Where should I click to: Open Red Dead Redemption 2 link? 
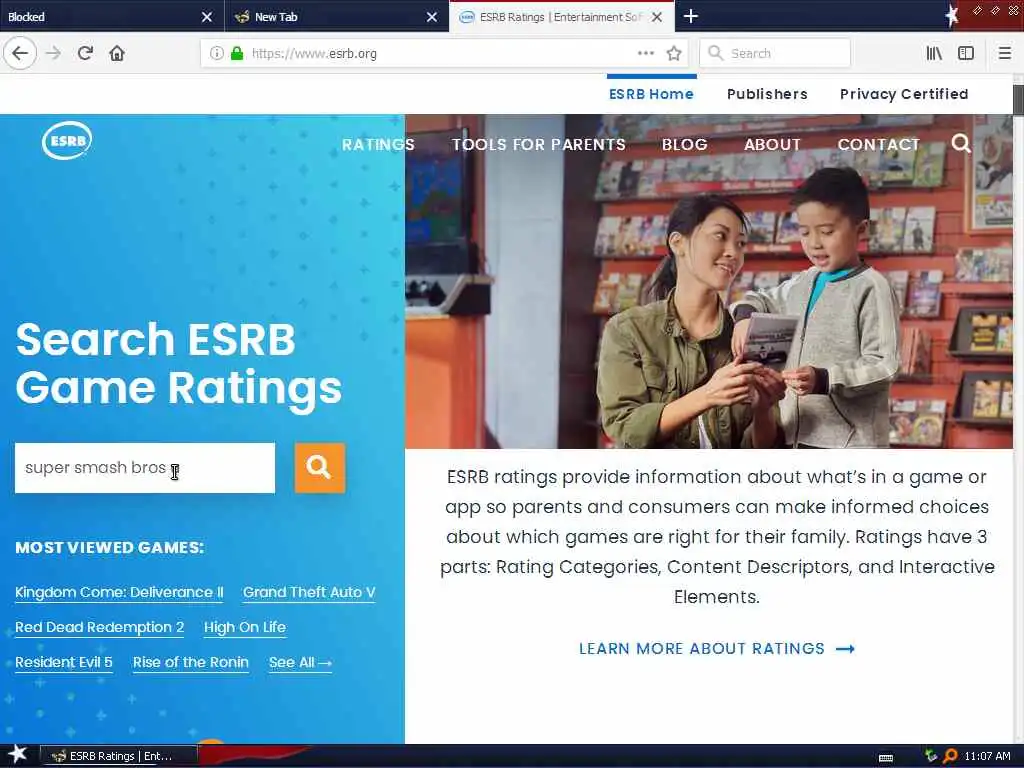coord(99,628)
